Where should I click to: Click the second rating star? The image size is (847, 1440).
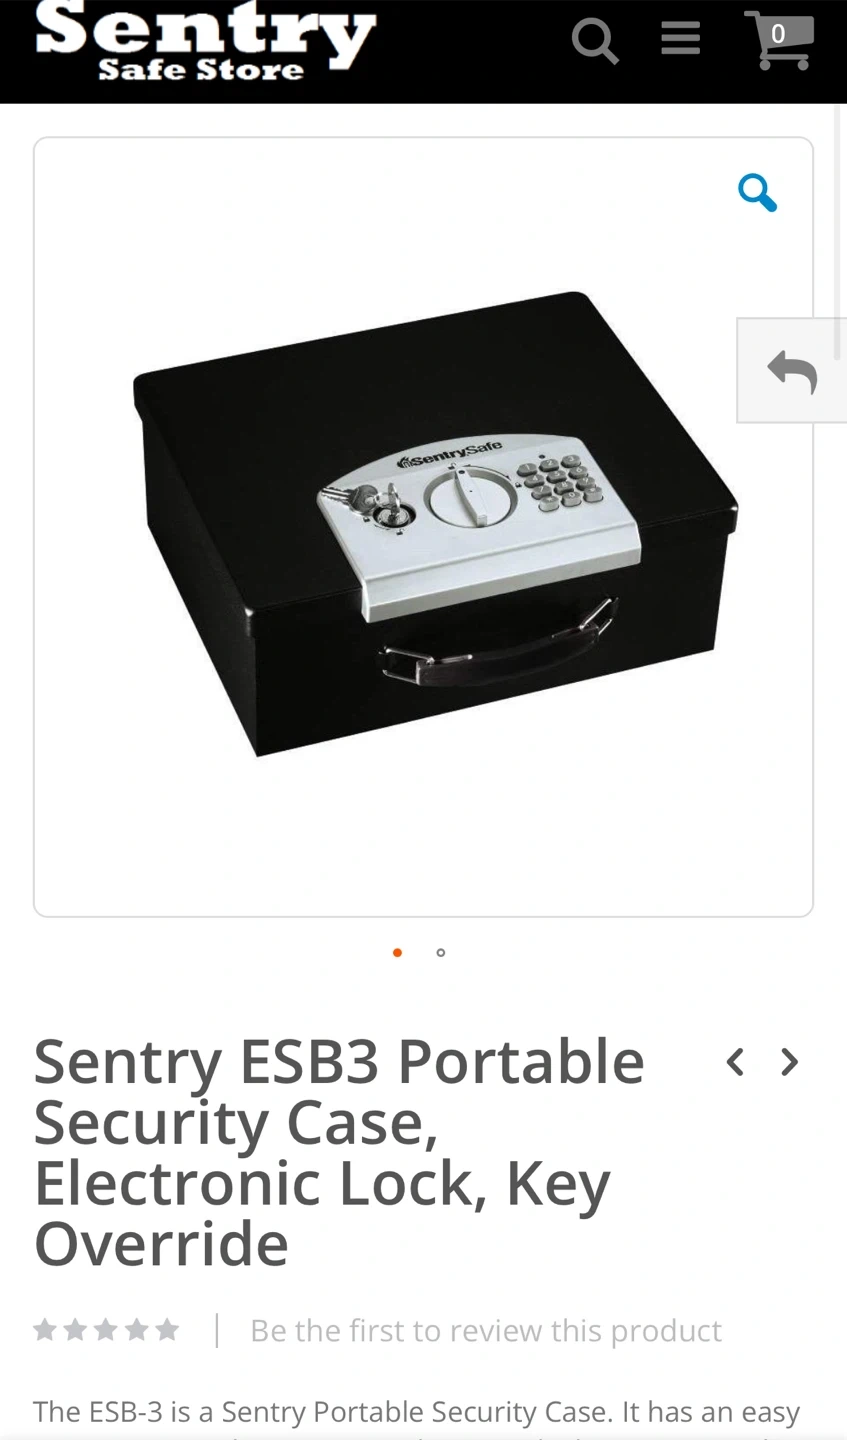point(75,1329)
